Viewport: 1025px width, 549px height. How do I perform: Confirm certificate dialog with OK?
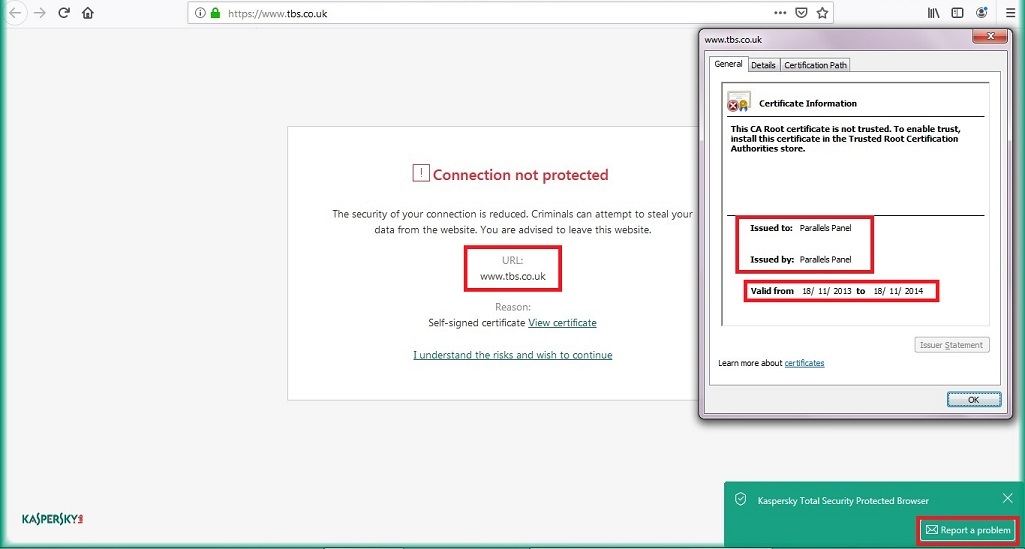(973, 399)
